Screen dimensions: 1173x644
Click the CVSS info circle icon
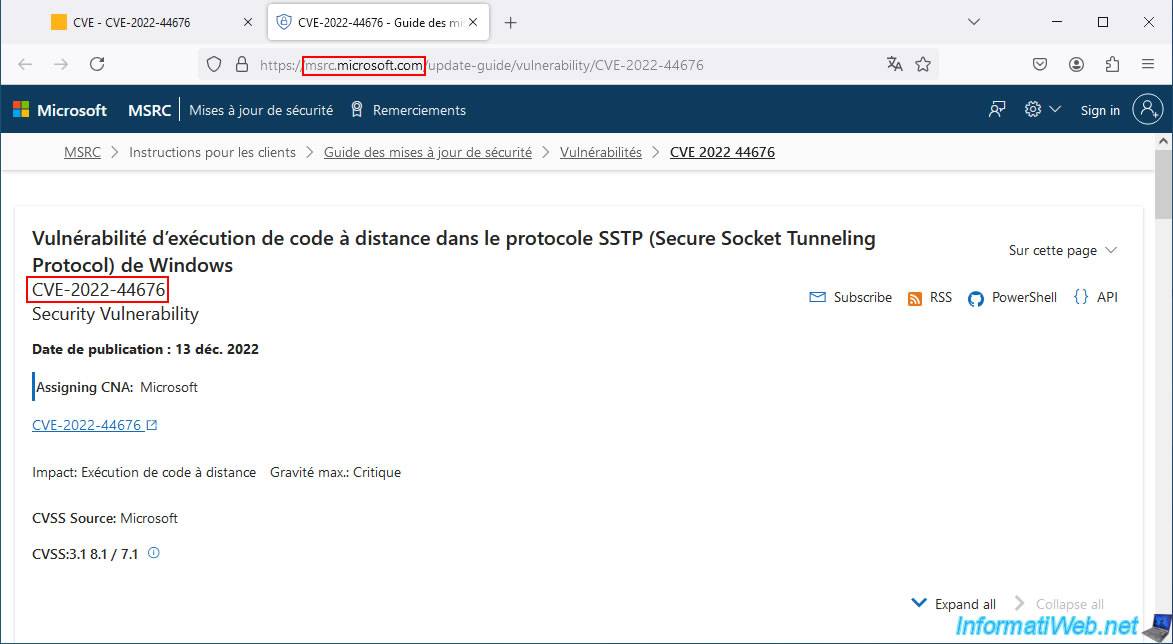154,552
